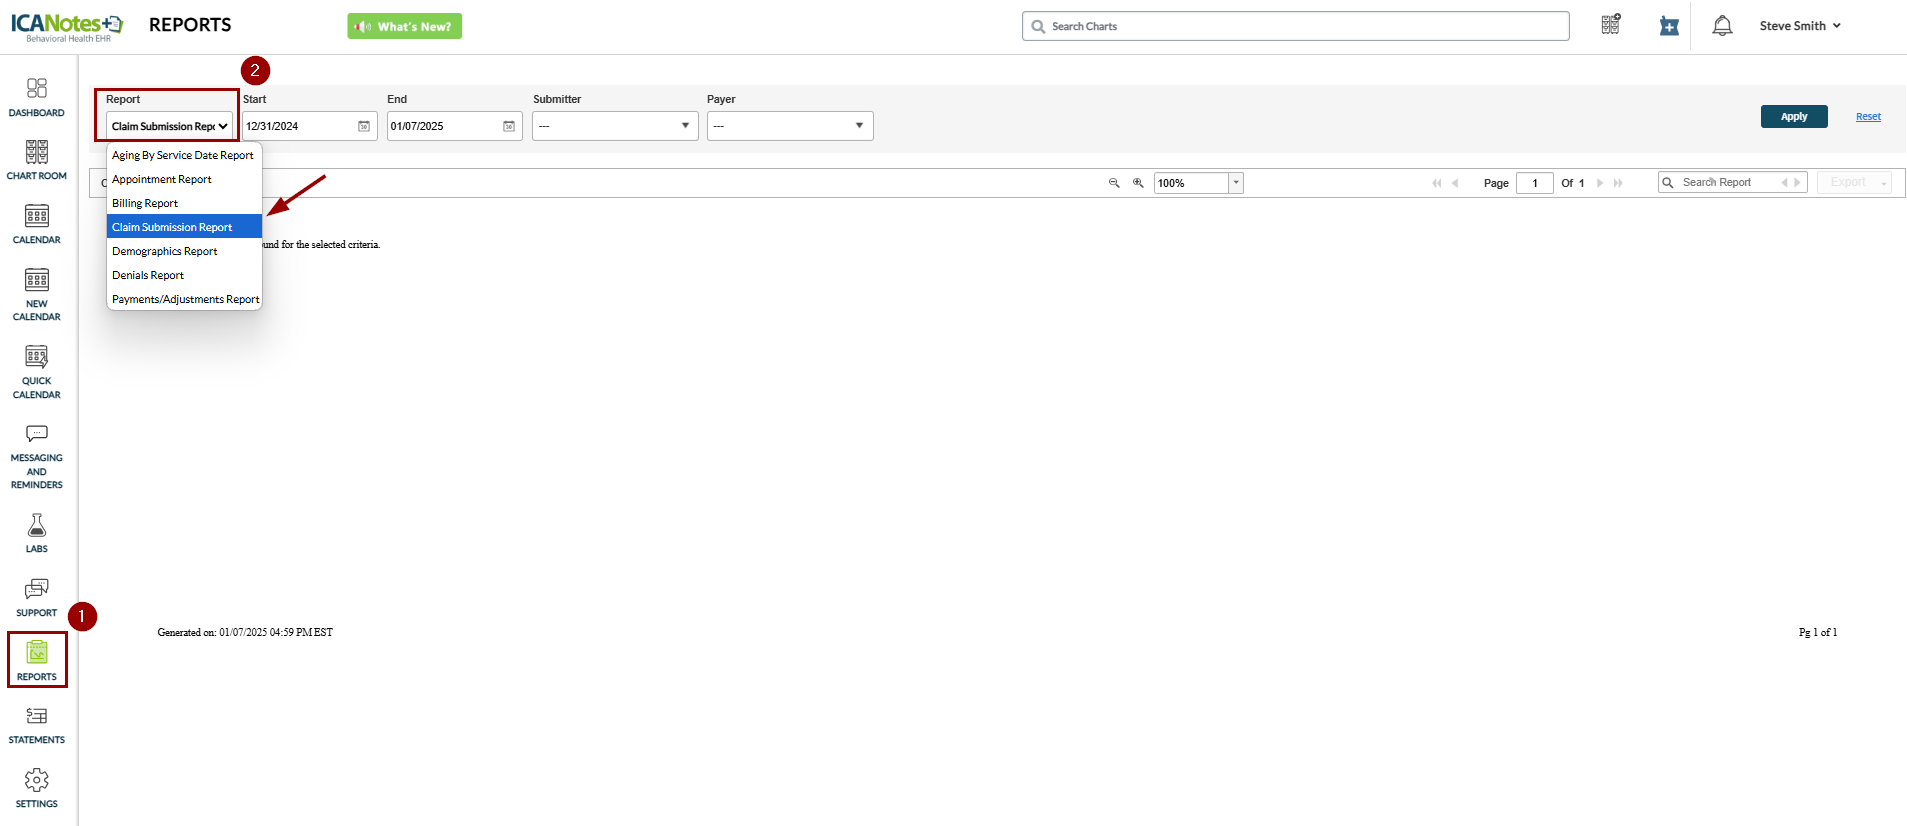
Task: Select Claim Submission Report option
Action: [x=184, y=227]
